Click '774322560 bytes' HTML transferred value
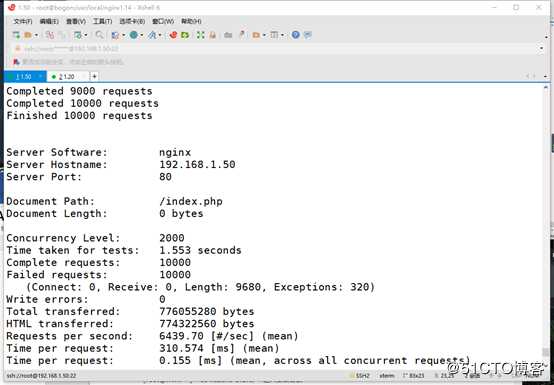Screen dimensions: 554x385 coord(207,324)
